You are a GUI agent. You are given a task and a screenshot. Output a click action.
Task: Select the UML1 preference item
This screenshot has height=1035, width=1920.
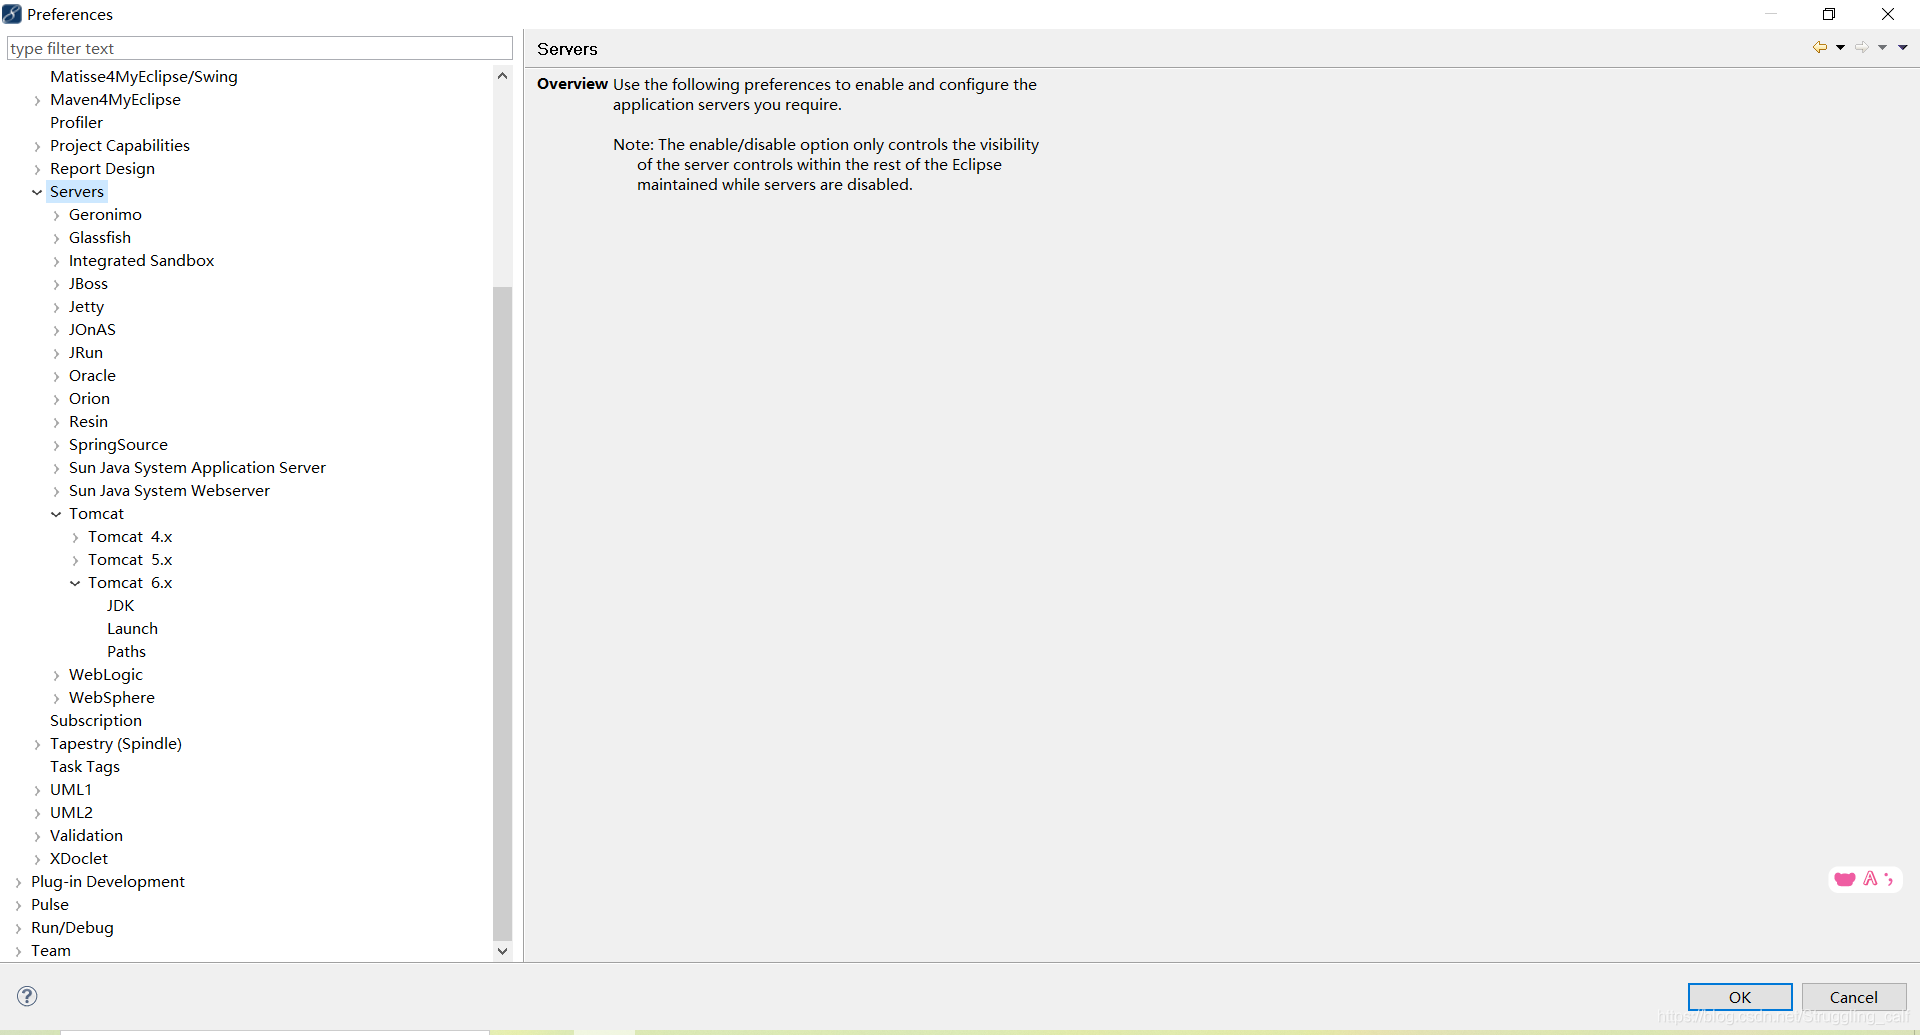tap(71, 790)
